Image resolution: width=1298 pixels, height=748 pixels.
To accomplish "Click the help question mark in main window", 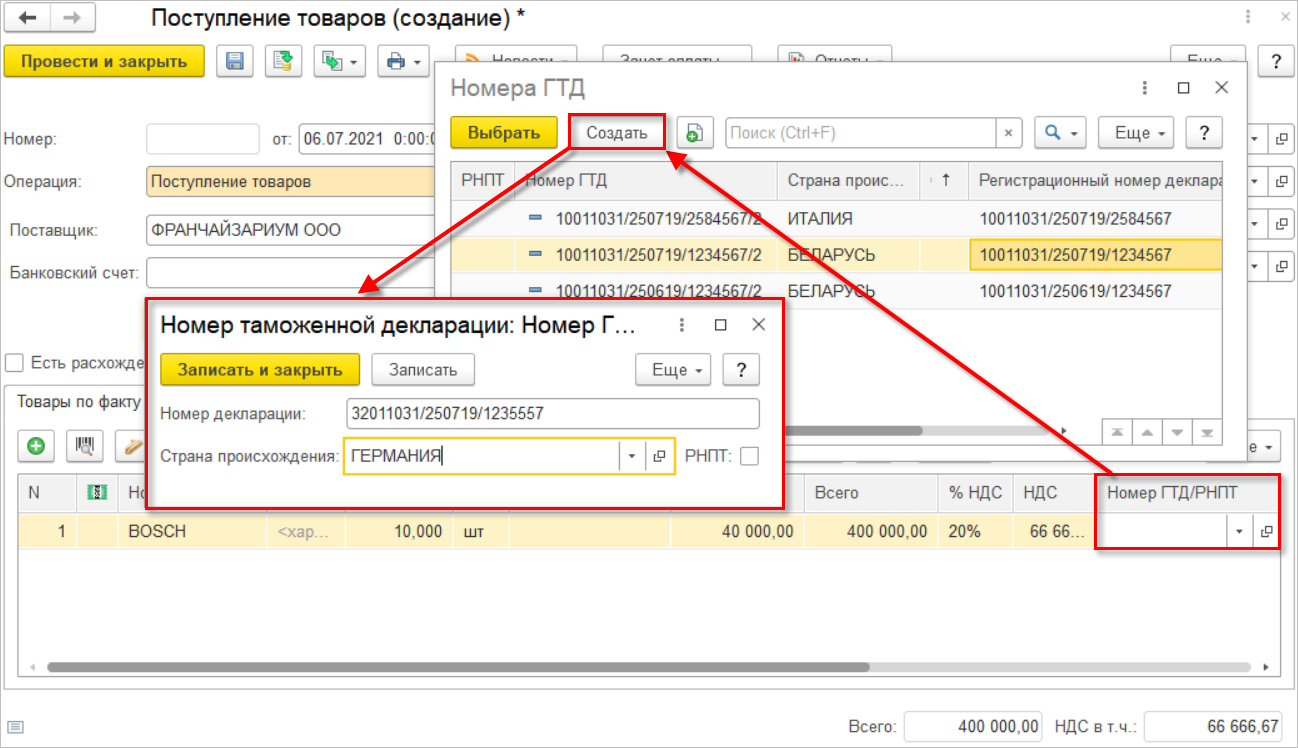I will pos(1276,61).
